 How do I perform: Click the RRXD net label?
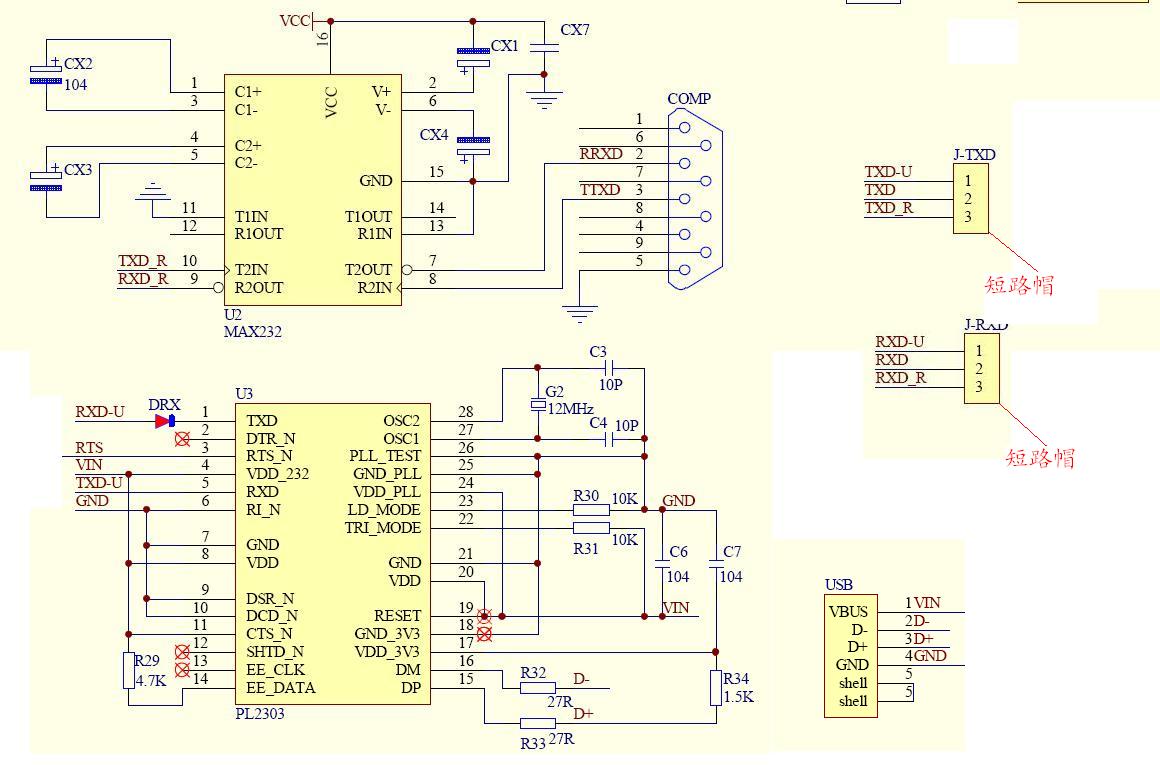601,154
